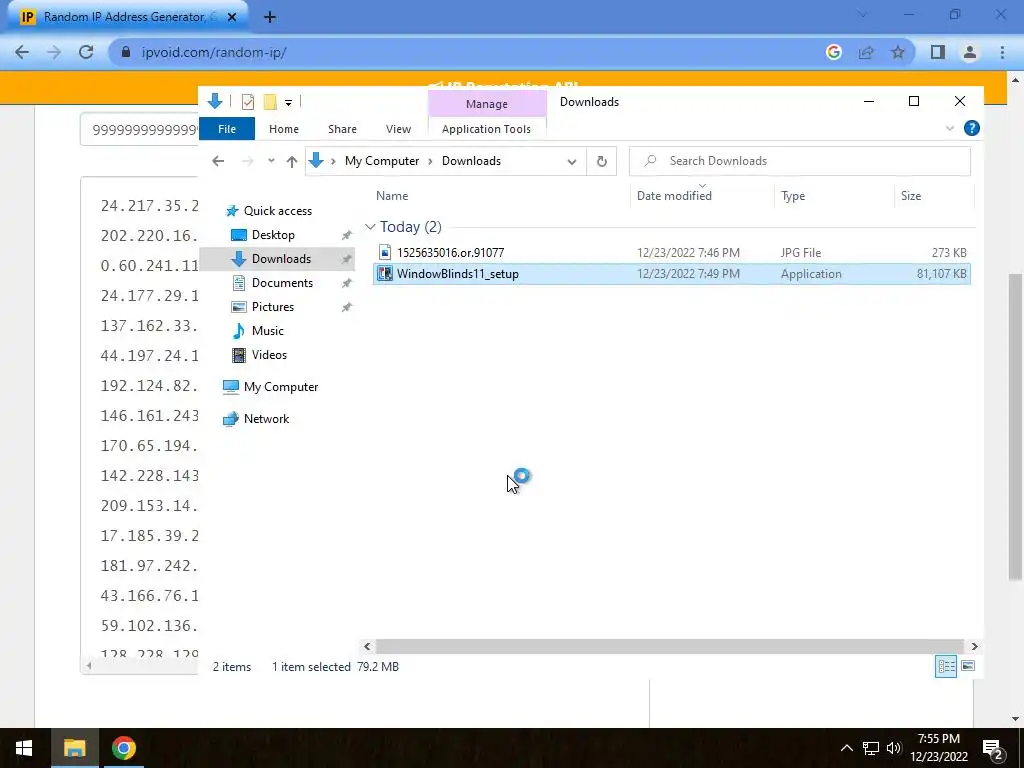Switch to the View ribbon tab
The width and height of the screenshot is (1024, 768).
click(x=398, y=129)
